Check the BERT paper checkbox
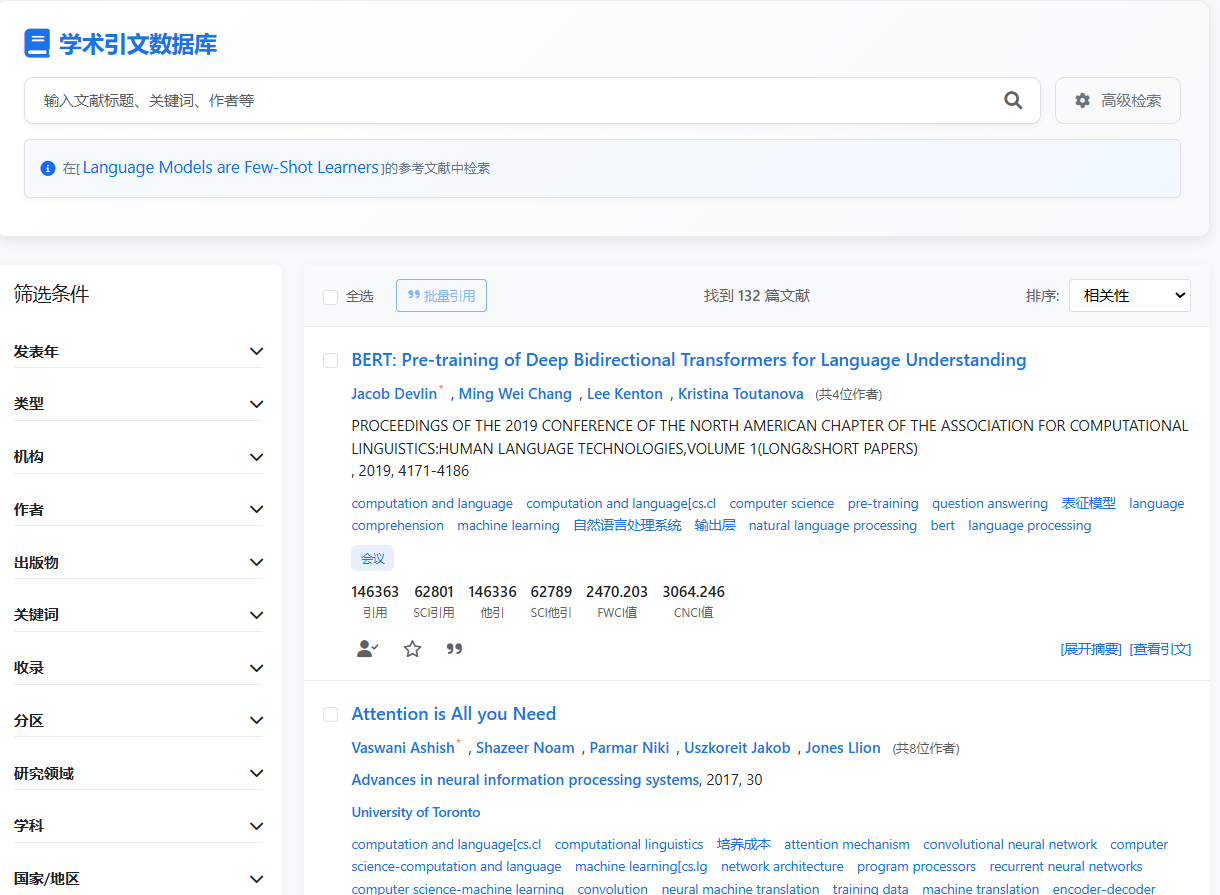Image resolution: width=1220 pixels, height=895 pixels. 331,360
